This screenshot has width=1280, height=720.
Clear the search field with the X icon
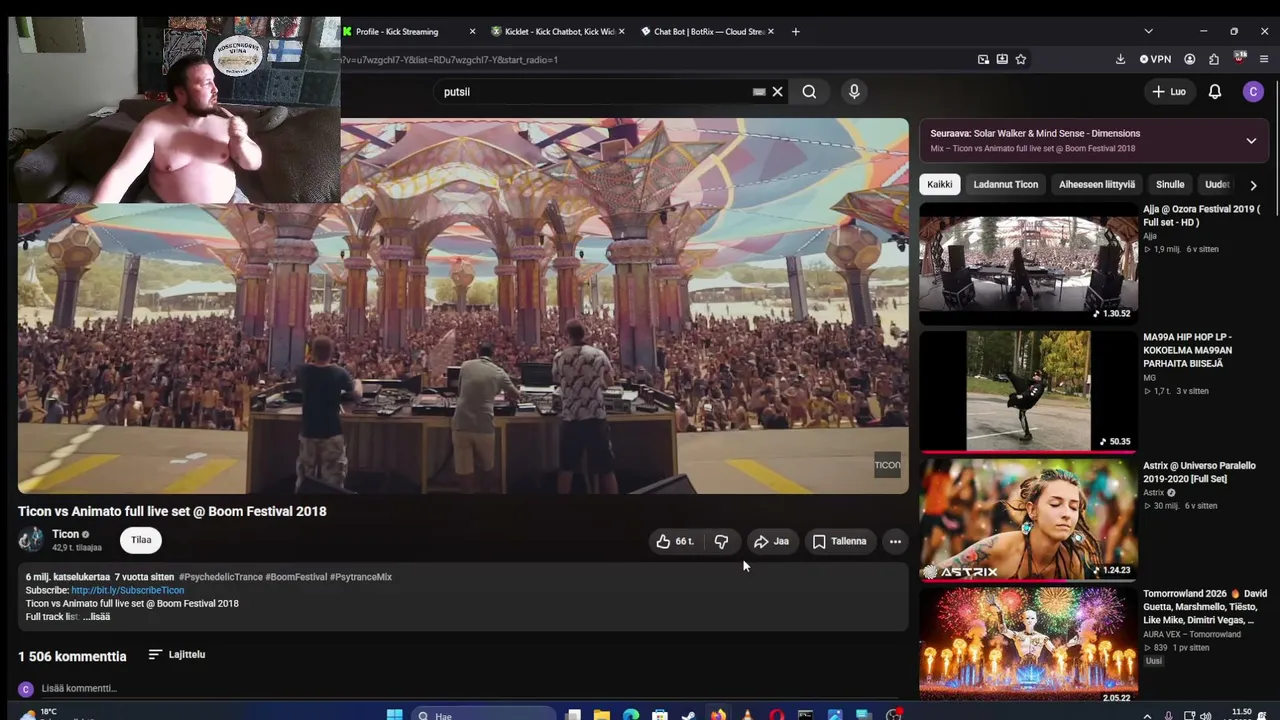pos(777,92)
